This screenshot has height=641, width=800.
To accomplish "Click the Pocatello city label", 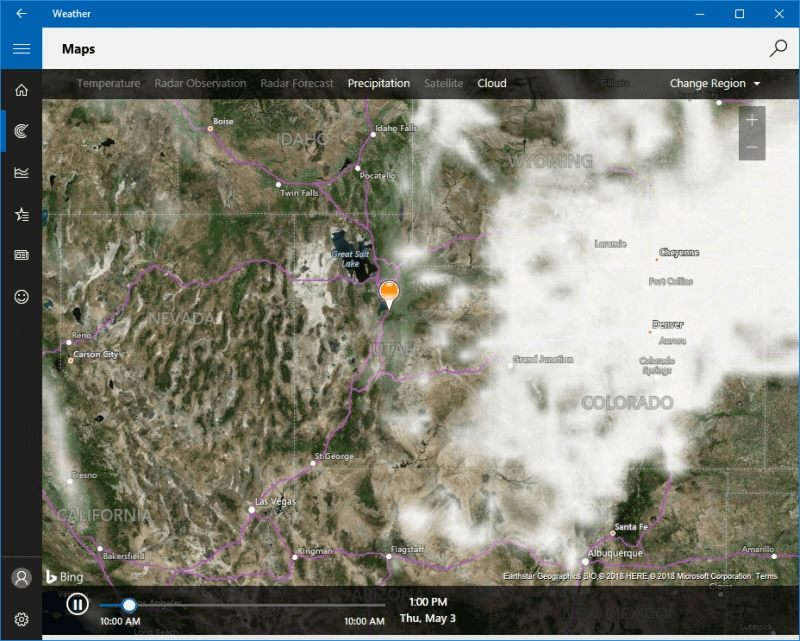I will (x=378, y=176).
